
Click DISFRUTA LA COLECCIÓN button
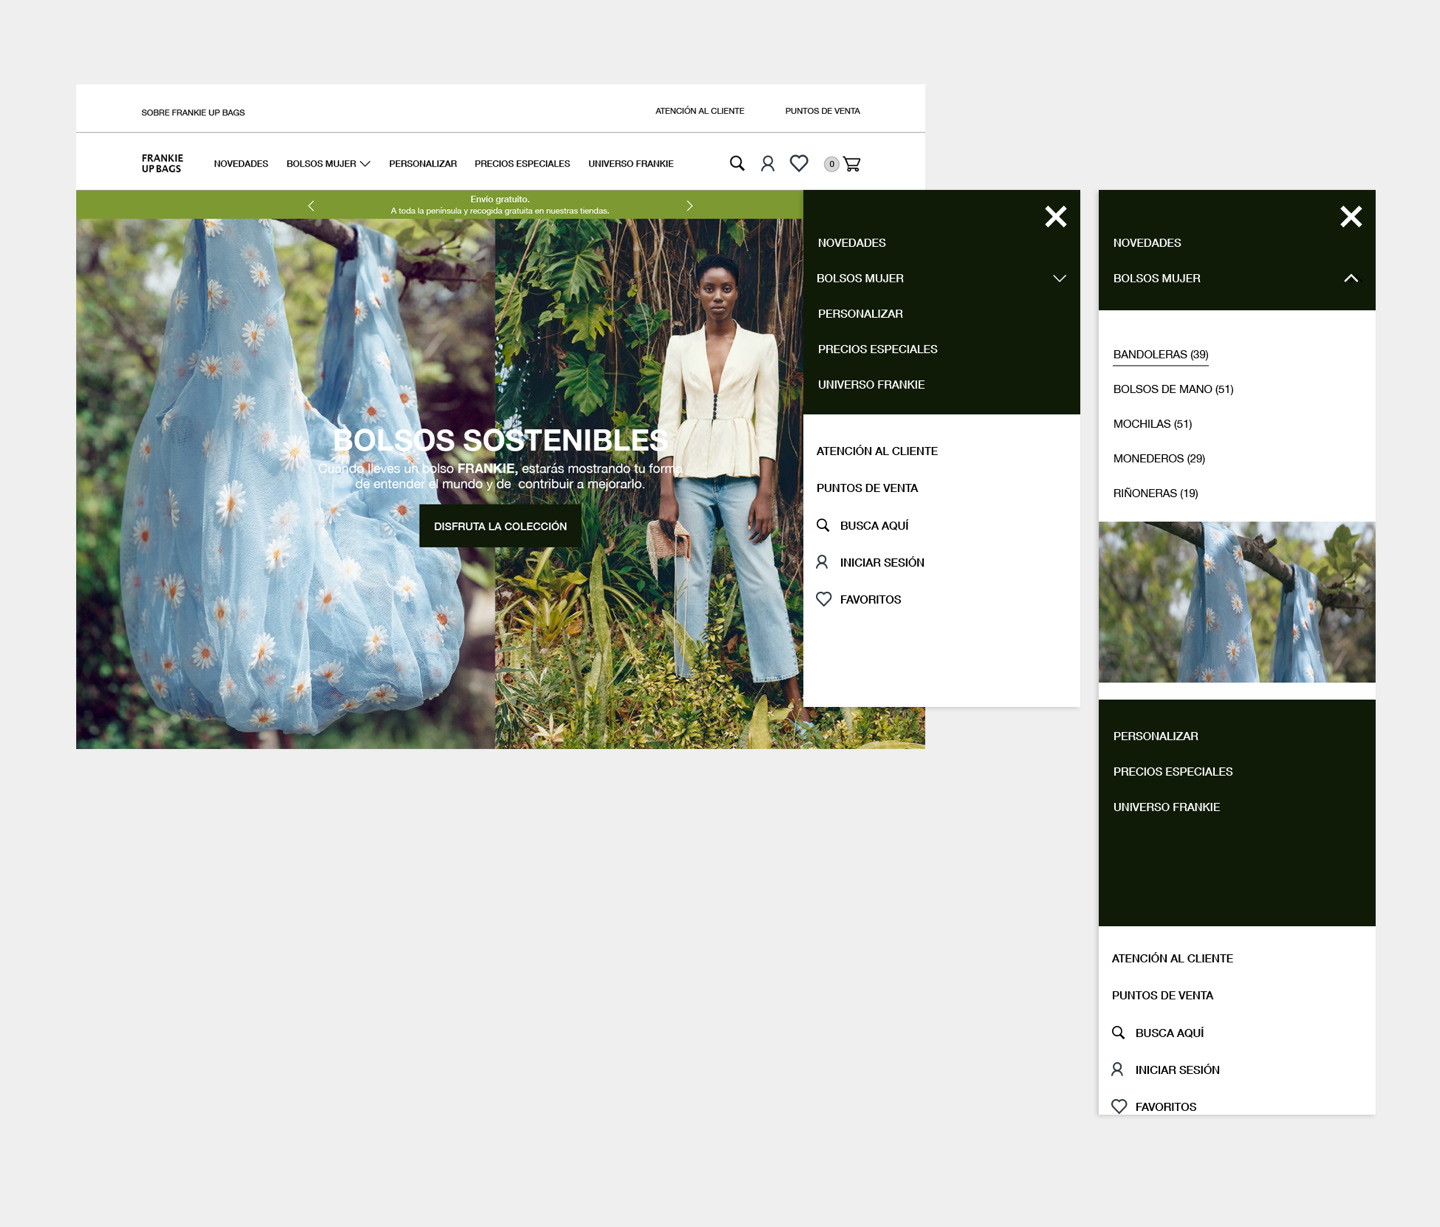pyautogui.click(x=500, y=526)
